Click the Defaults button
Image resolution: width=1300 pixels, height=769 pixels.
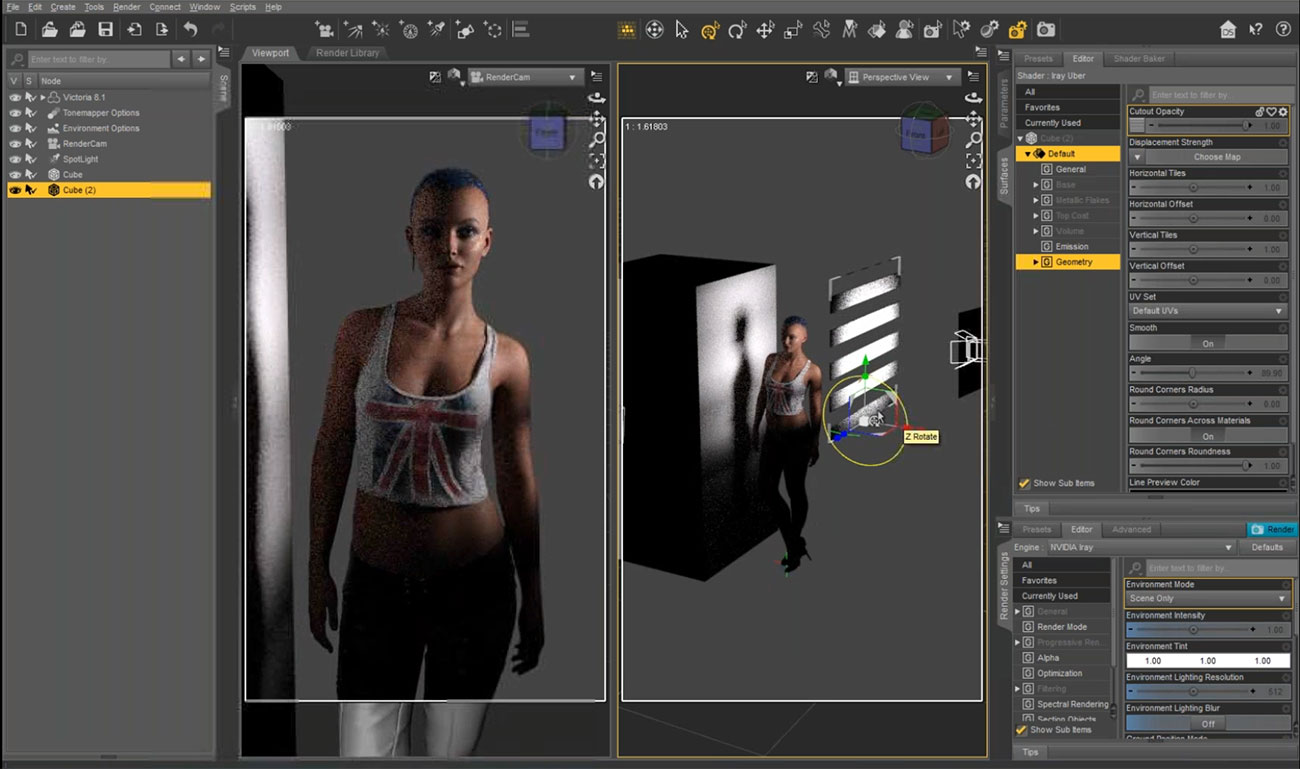[1267, 548]
